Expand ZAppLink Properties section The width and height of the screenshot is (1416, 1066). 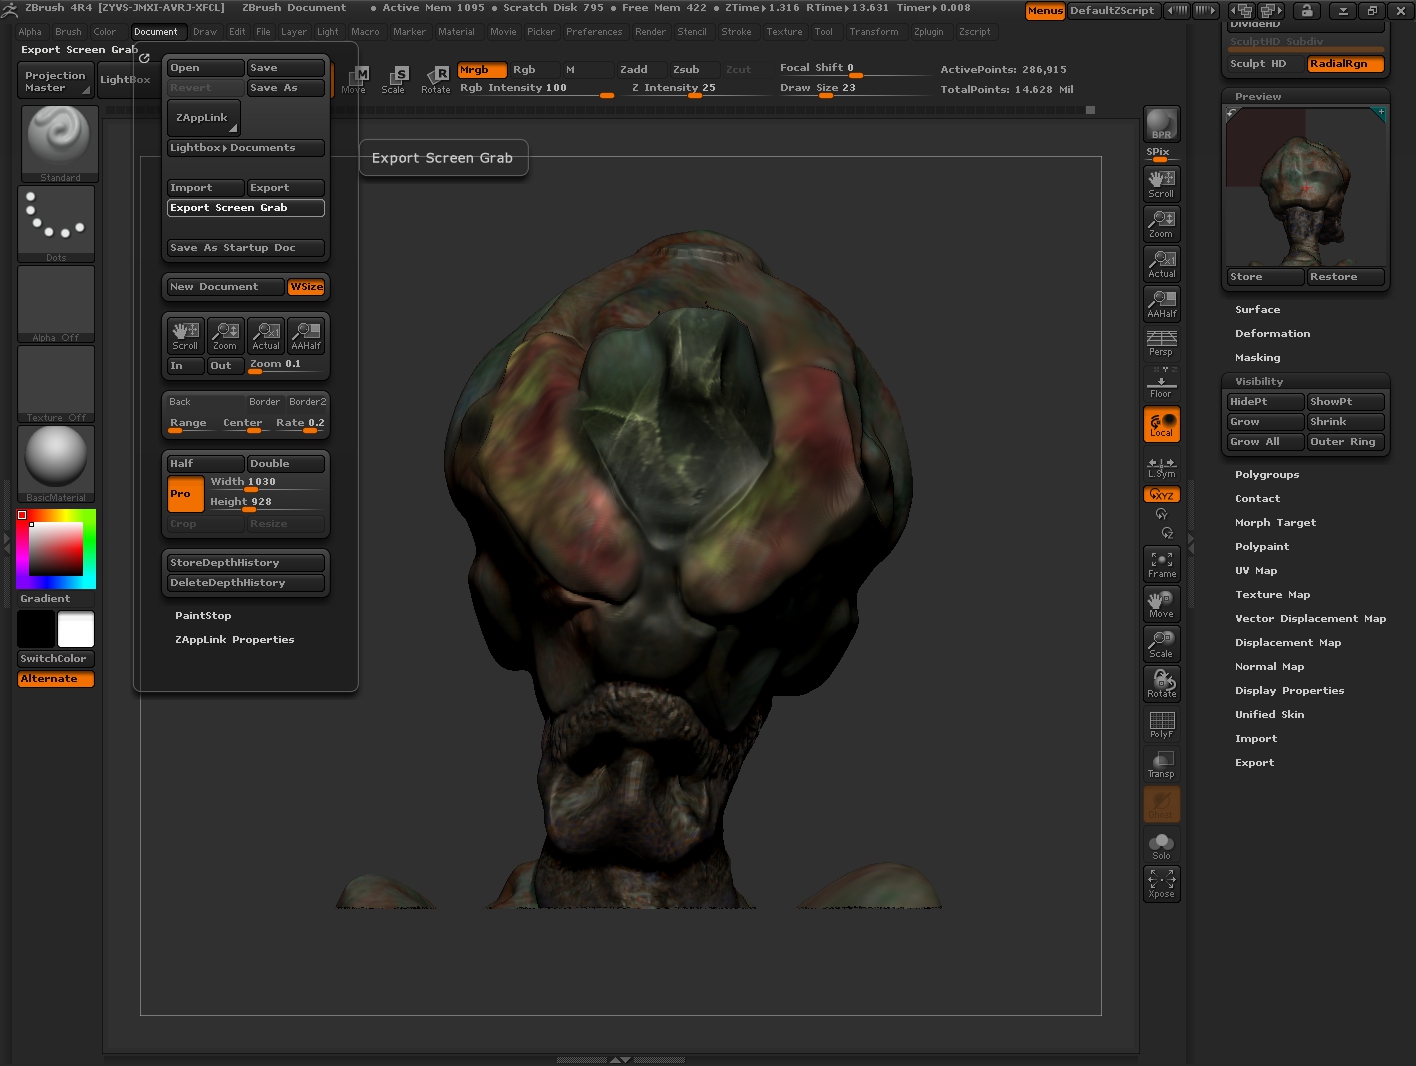point(234,640)
